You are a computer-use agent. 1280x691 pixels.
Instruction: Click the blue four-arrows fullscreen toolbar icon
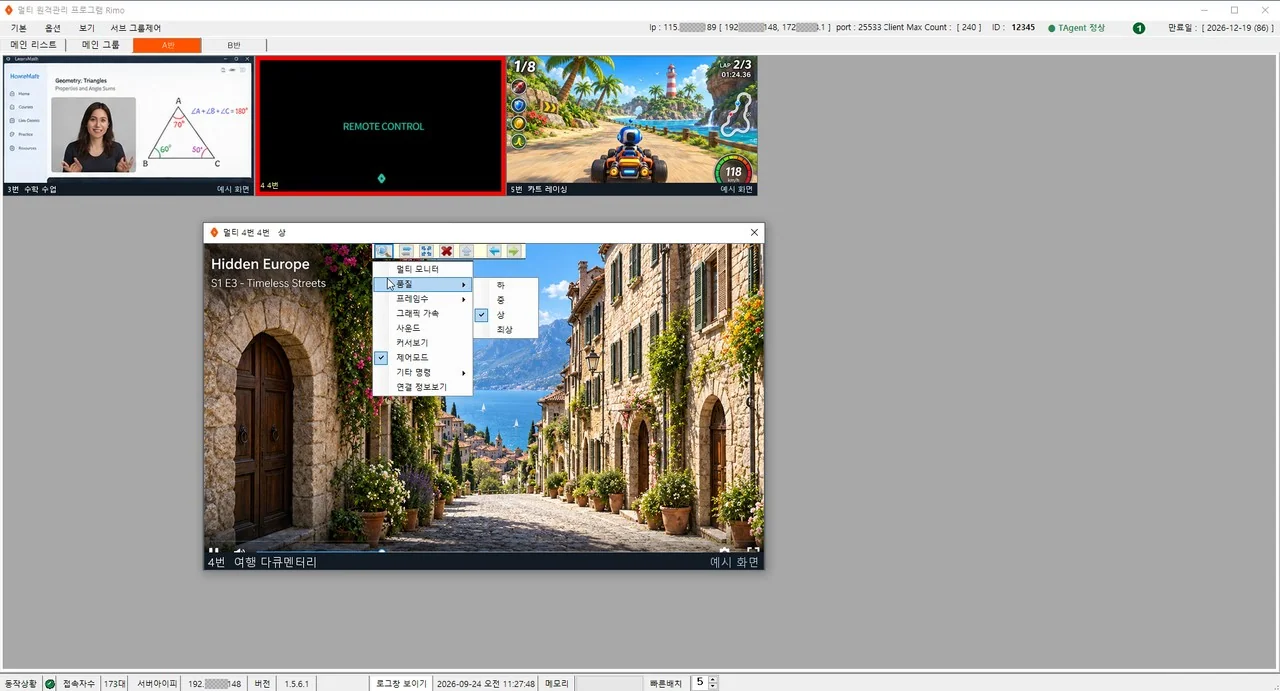tap(426, 251)
